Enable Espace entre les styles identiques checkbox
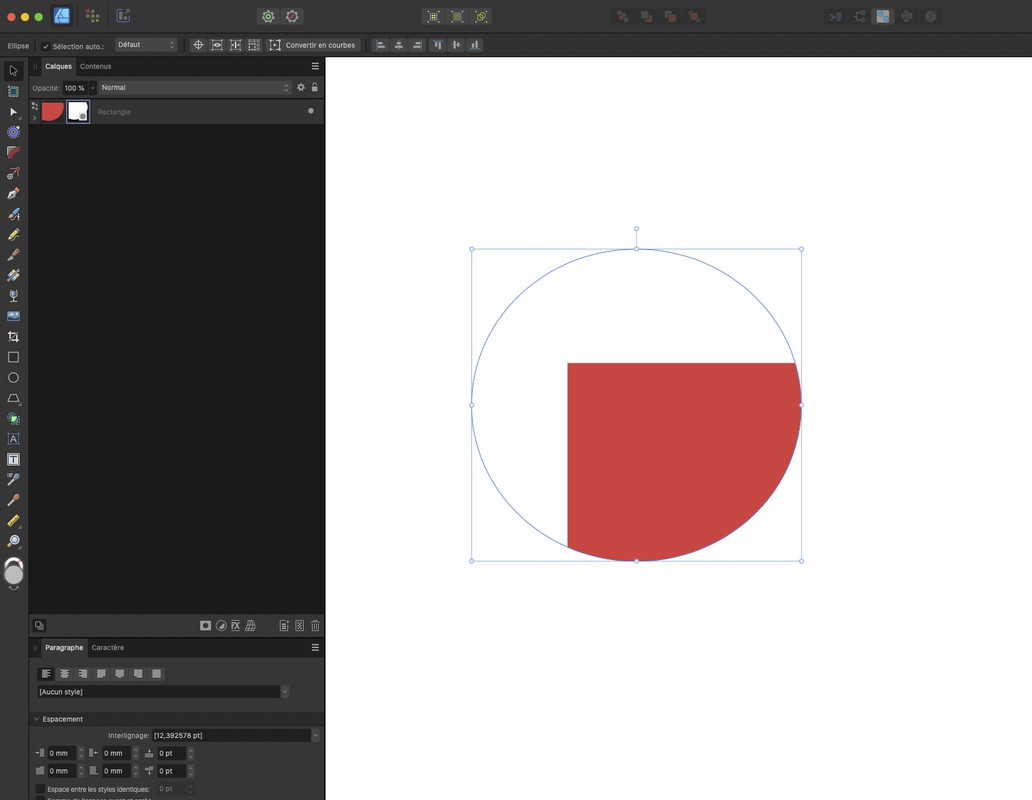The image size is (1032, 800). click(40, 789)
